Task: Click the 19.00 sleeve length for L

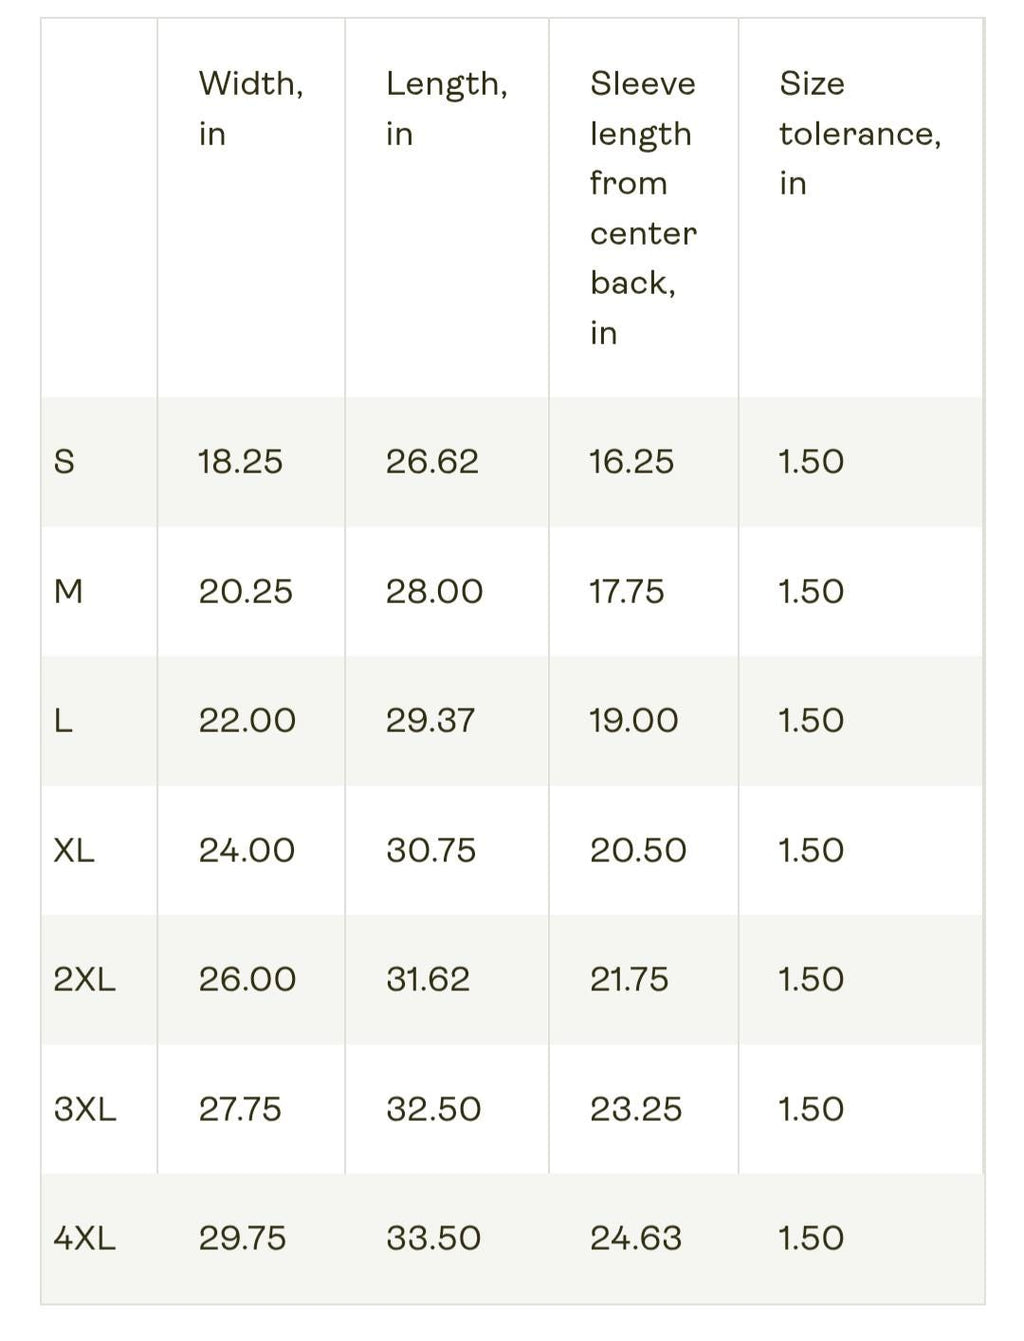Action: click(x=634, y=721)
